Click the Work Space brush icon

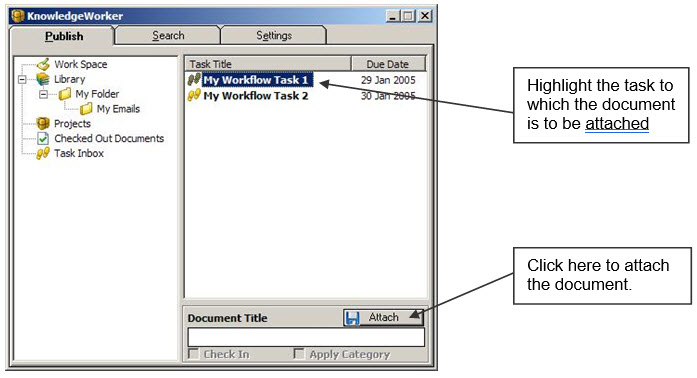coord(43,64)
